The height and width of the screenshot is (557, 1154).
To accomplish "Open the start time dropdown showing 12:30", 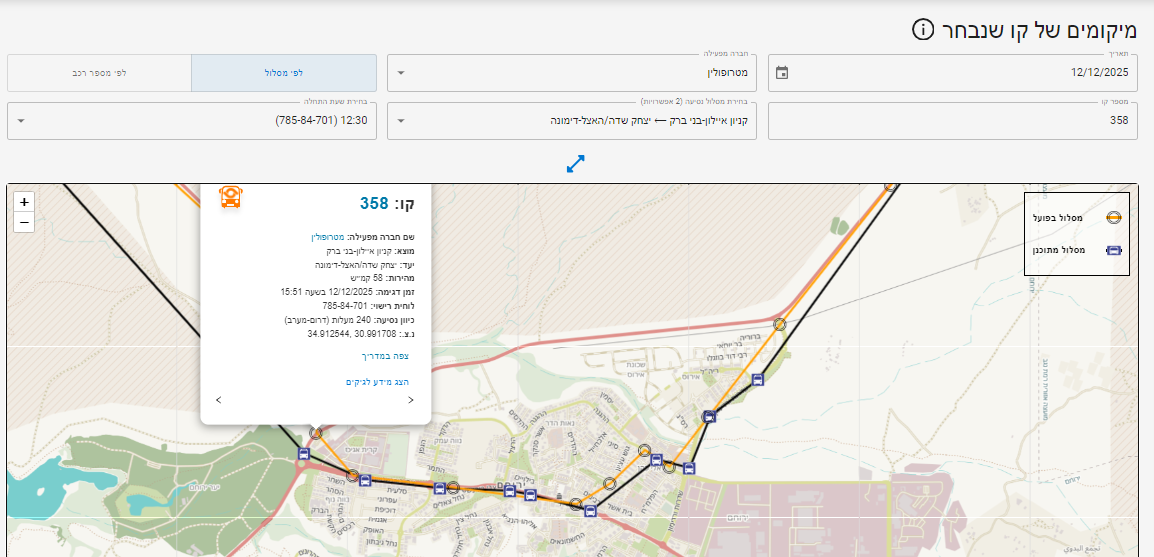I will [192, 121].
